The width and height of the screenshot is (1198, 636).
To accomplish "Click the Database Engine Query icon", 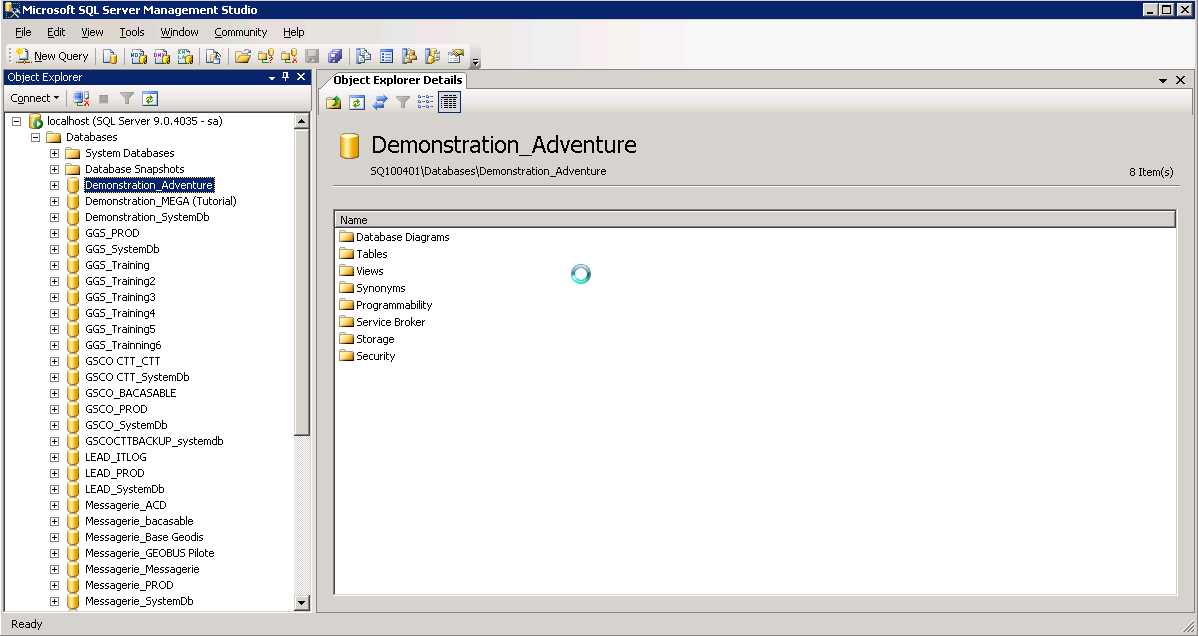I will (x=110, y=57).
